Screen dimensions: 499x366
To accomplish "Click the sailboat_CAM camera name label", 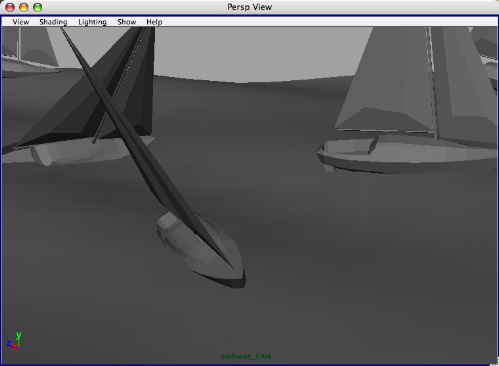I will pyautogui.click(x=246, y=356).
